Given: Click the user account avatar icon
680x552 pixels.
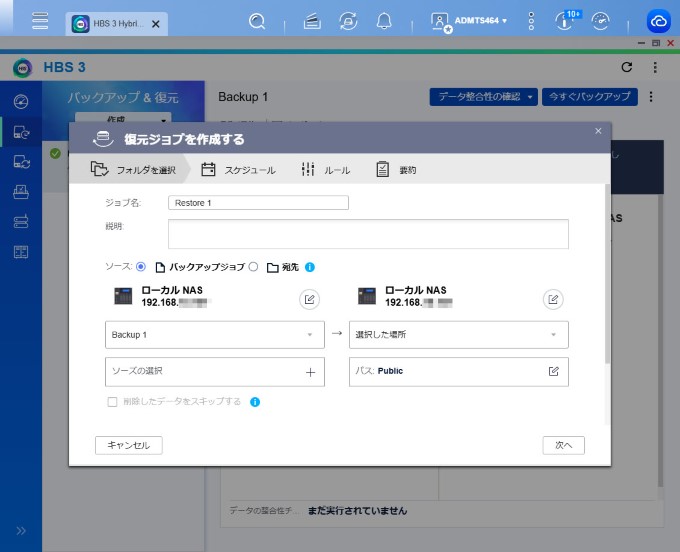Looking at the screenshot, I should click(x=440, y=22).
